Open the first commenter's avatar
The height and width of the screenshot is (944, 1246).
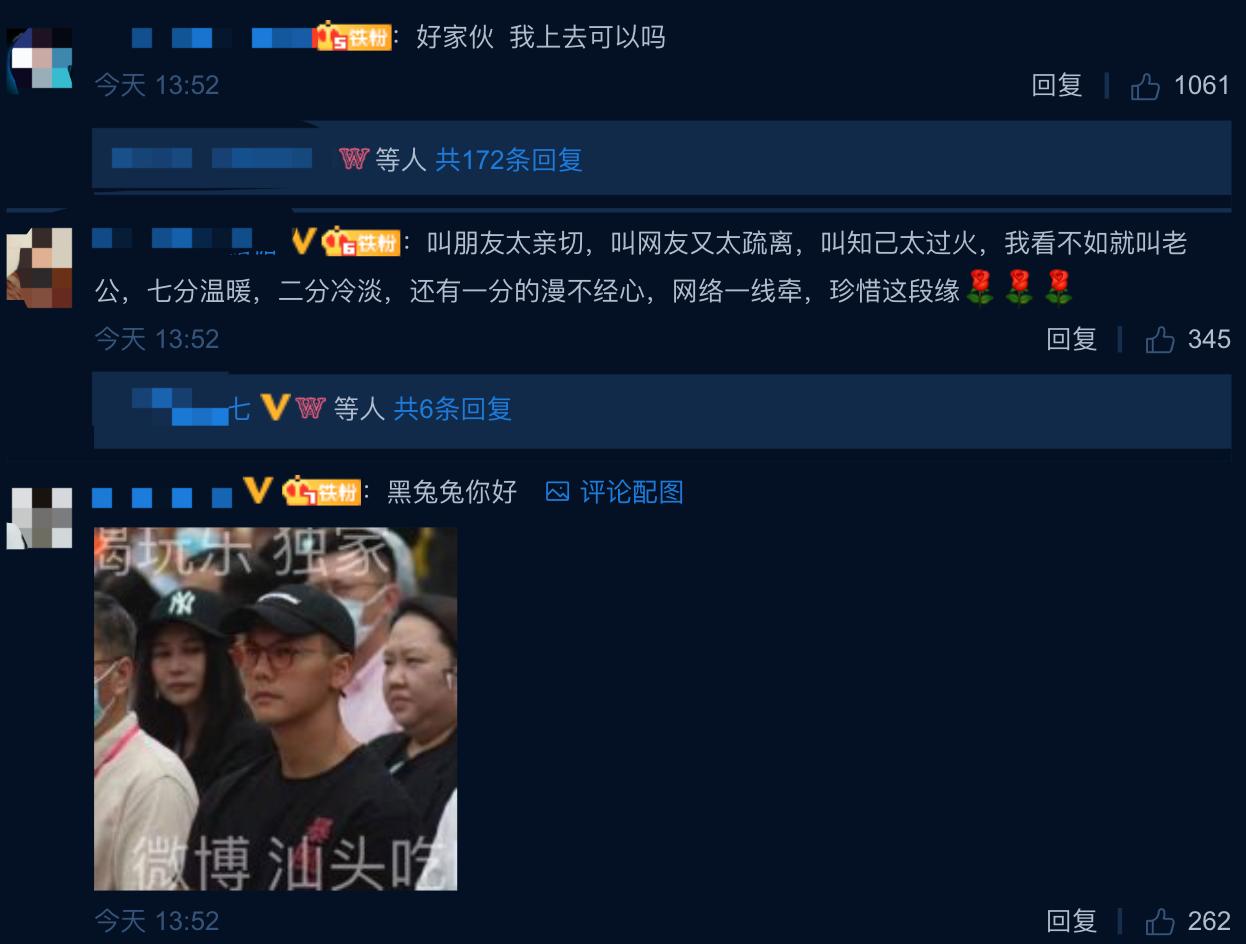40,58
